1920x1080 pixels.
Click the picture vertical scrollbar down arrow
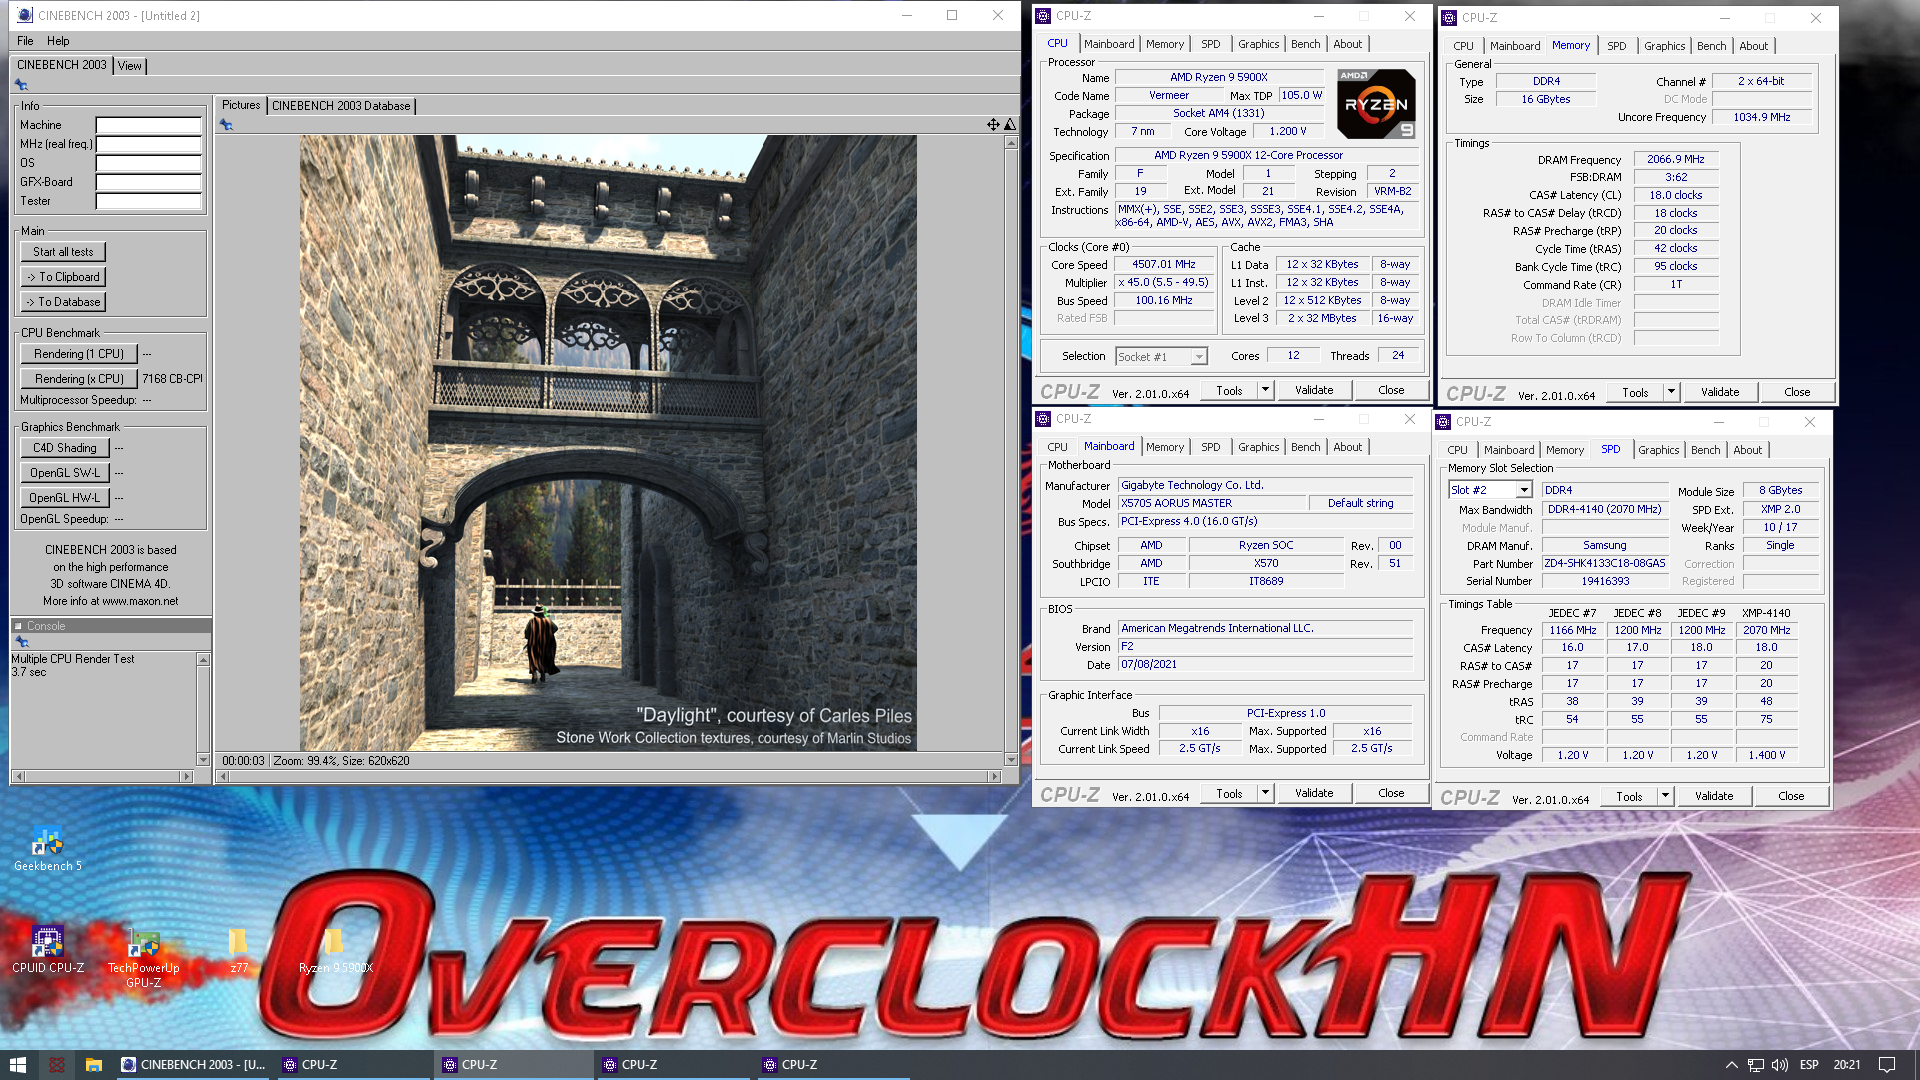click(1011, 760)
